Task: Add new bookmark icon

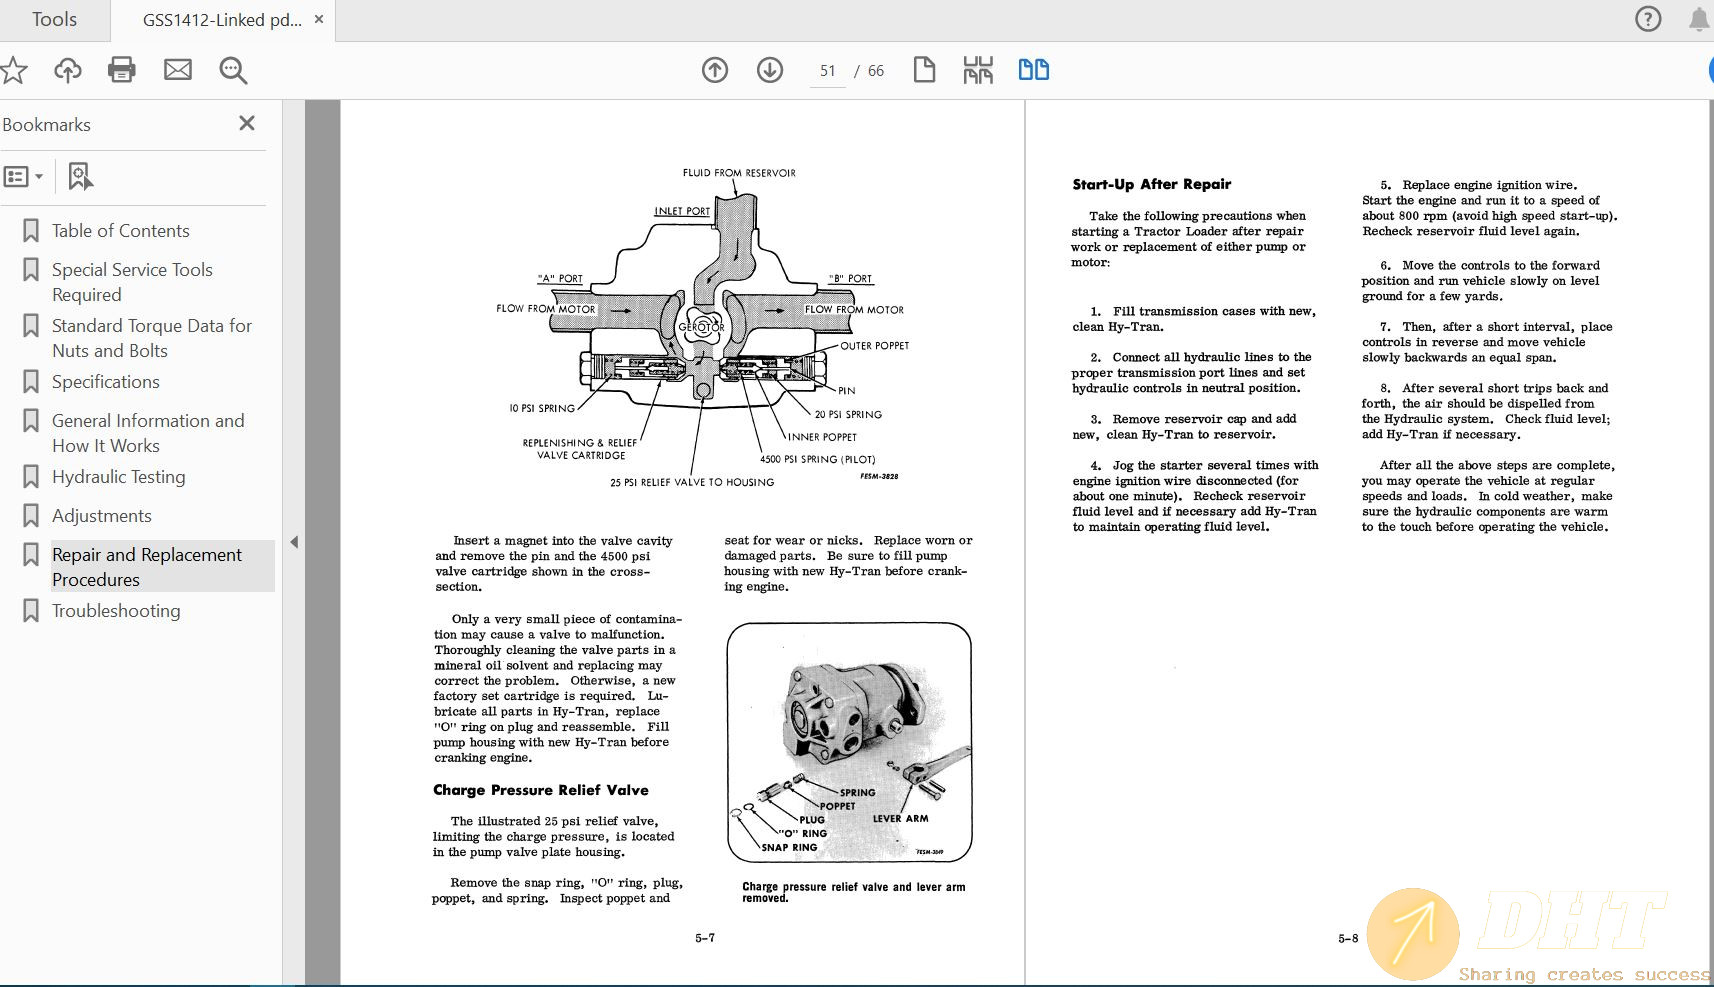Action: pyautogui.click(x=80, y=177)
